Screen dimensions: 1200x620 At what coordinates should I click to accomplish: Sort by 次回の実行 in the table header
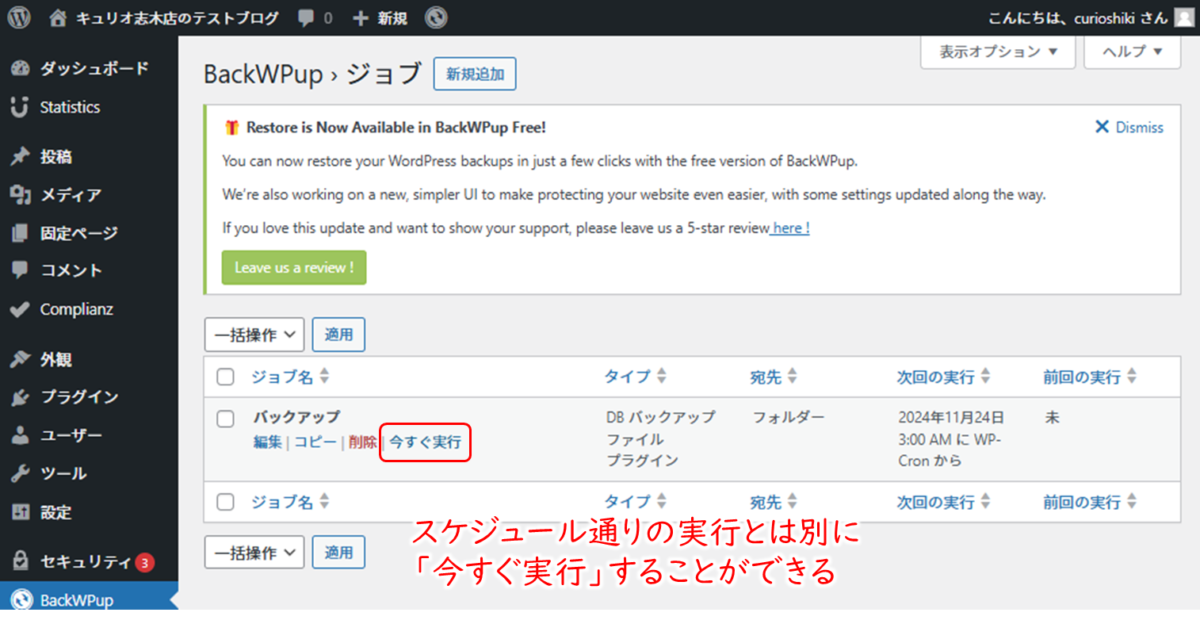(x=943, y=377)
